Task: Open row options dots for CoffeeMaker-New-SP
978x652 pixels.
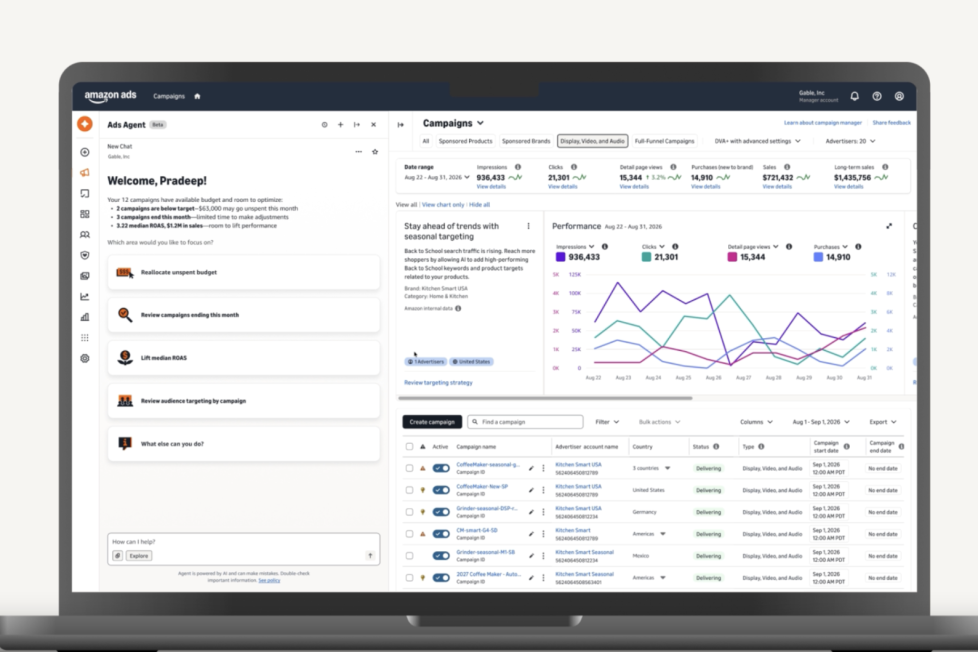Action: (543, 490)
